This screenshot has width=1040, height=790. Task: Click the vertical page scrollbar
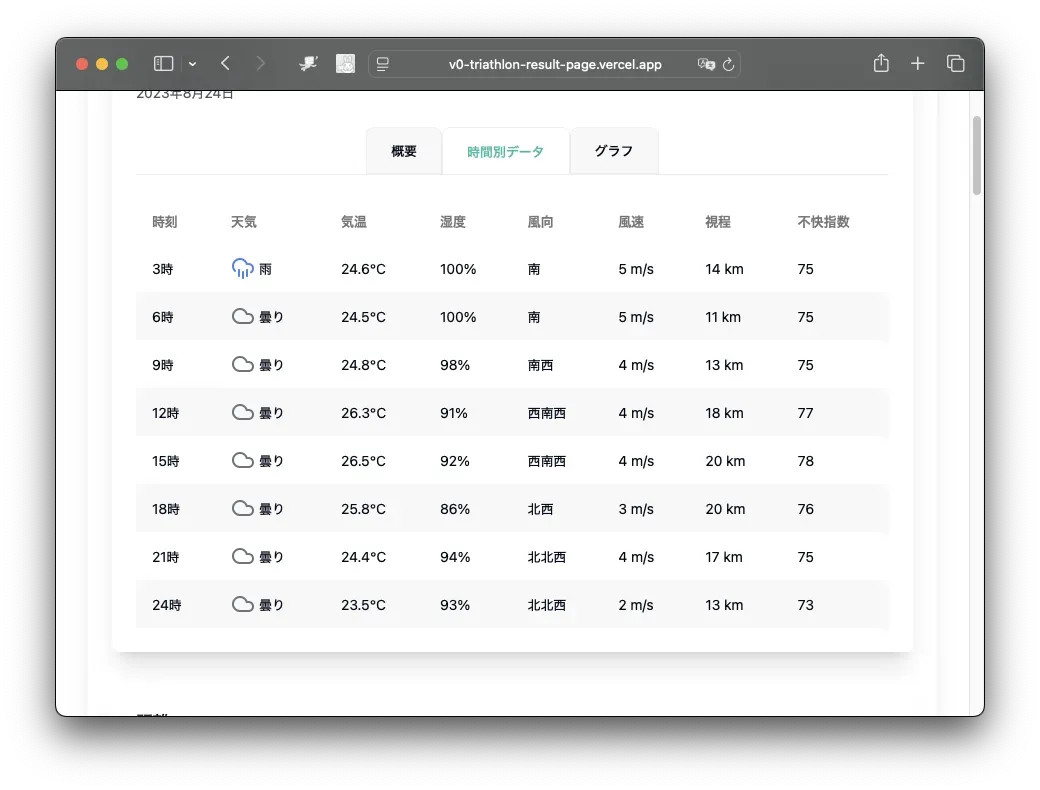point(977,156)
